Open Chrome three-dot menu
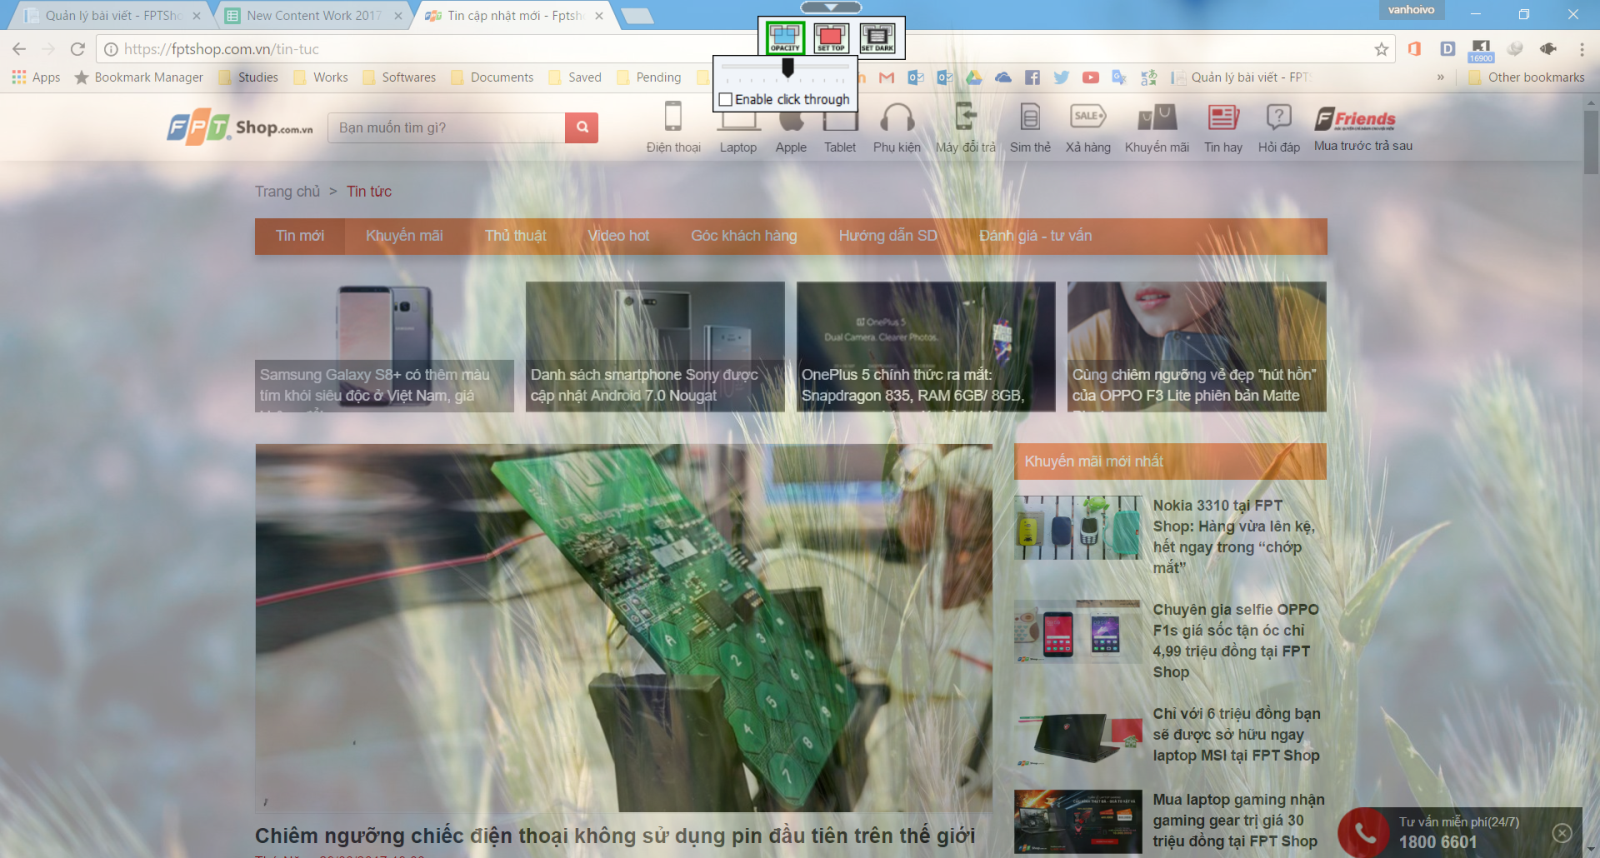 click(x=1581, y=49)
